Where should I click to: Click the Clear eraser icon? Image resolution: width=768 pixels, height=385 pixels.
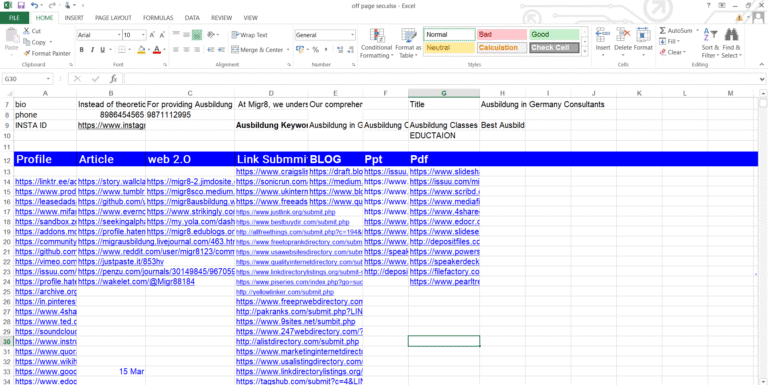pos(663,52)
